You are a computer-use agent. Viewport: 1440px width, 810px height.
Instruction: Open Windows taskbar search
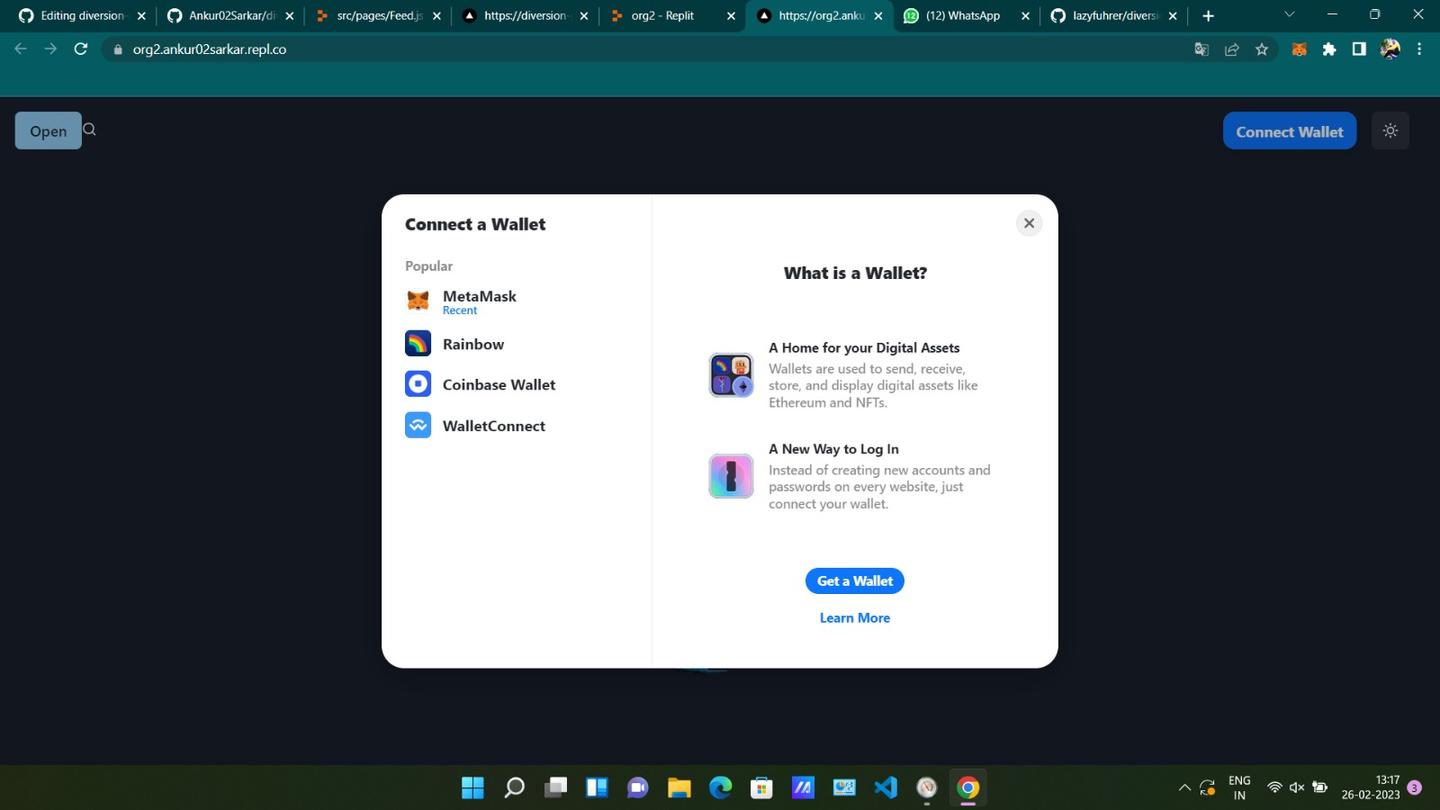514,788
